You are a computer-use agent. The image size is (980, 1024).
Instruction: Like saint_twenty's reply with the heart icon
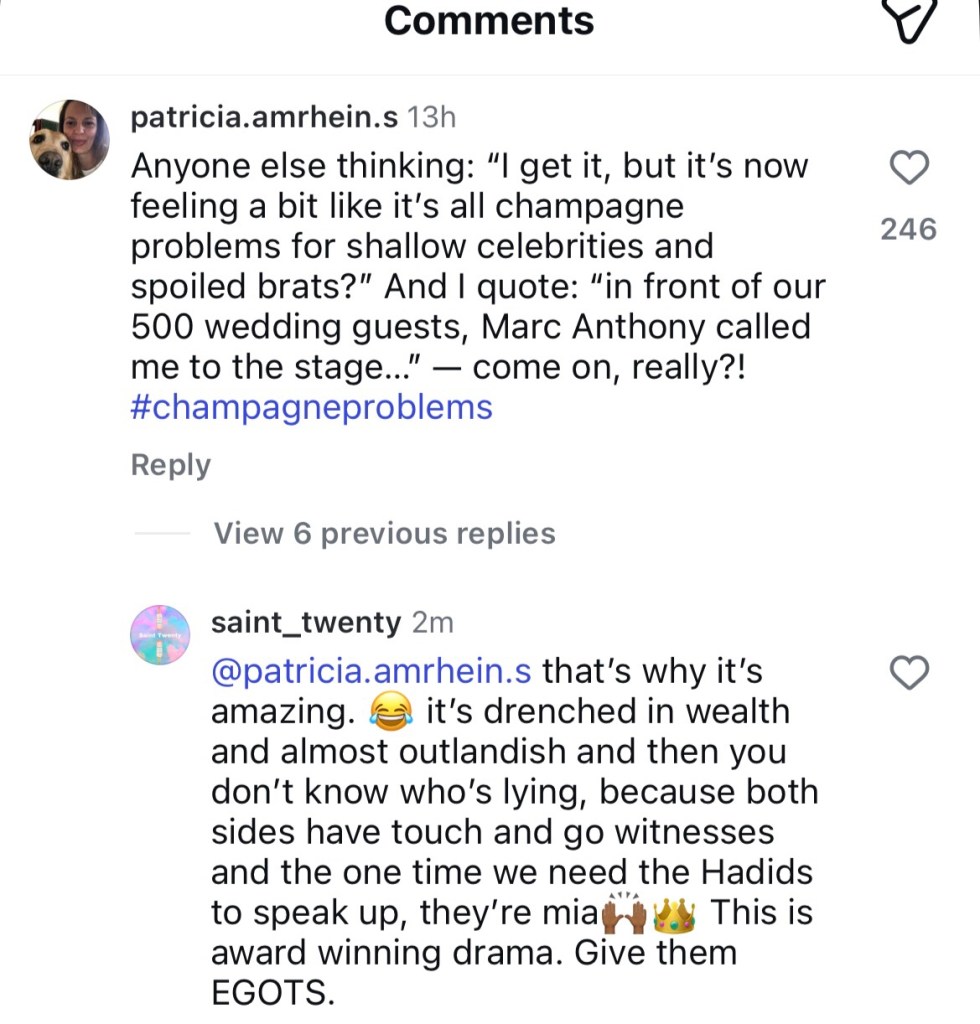pos(909,674)
